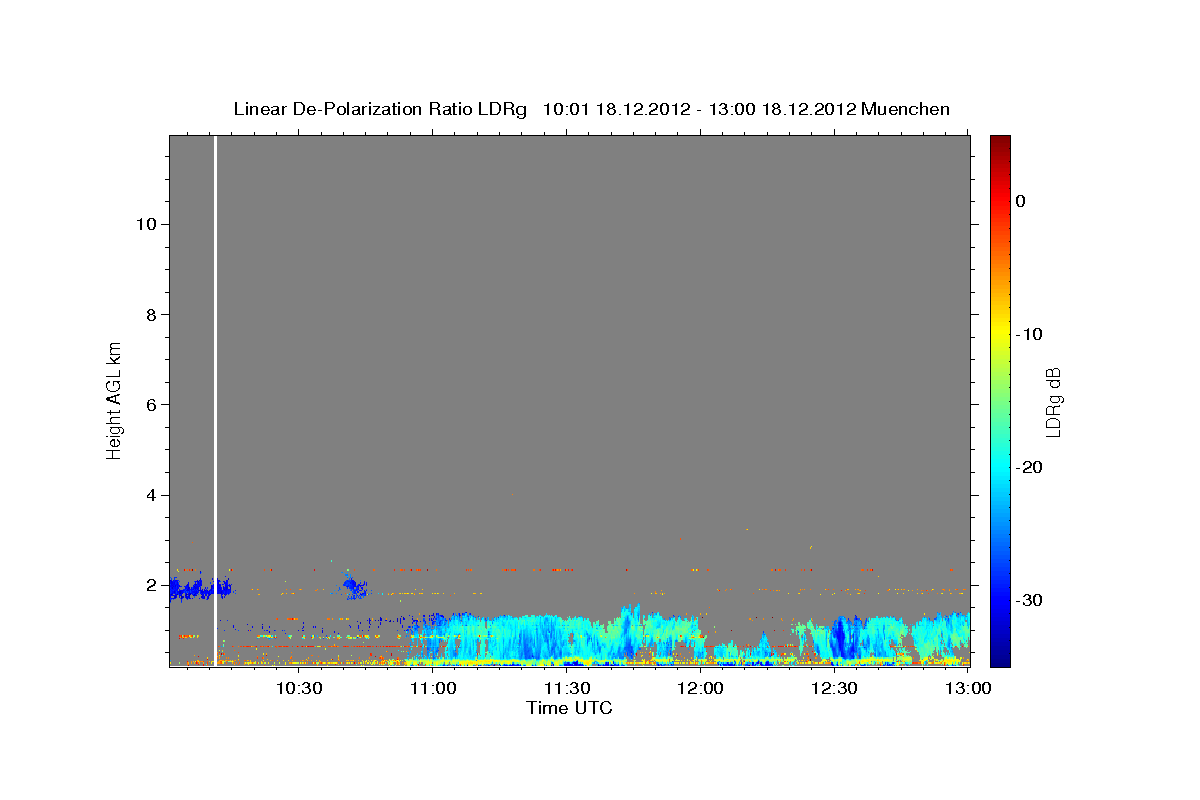Click the '10:30' time tick label
1200x800 pixels.
[x=299, y=689]
